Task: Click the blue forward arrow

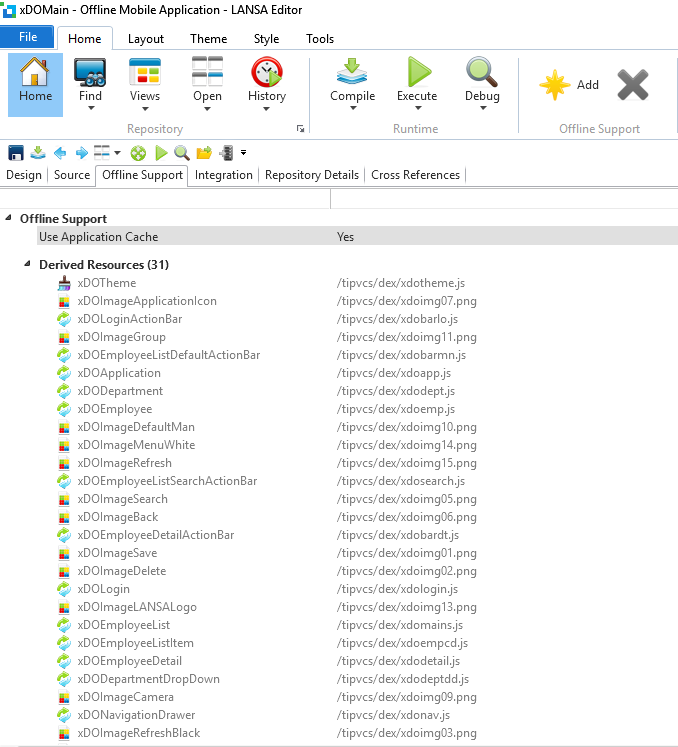Action: pyautogui.click(x=82, y=153)
